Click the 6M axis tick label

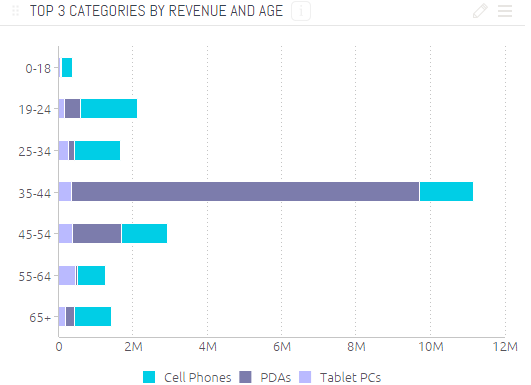[282, 346]
